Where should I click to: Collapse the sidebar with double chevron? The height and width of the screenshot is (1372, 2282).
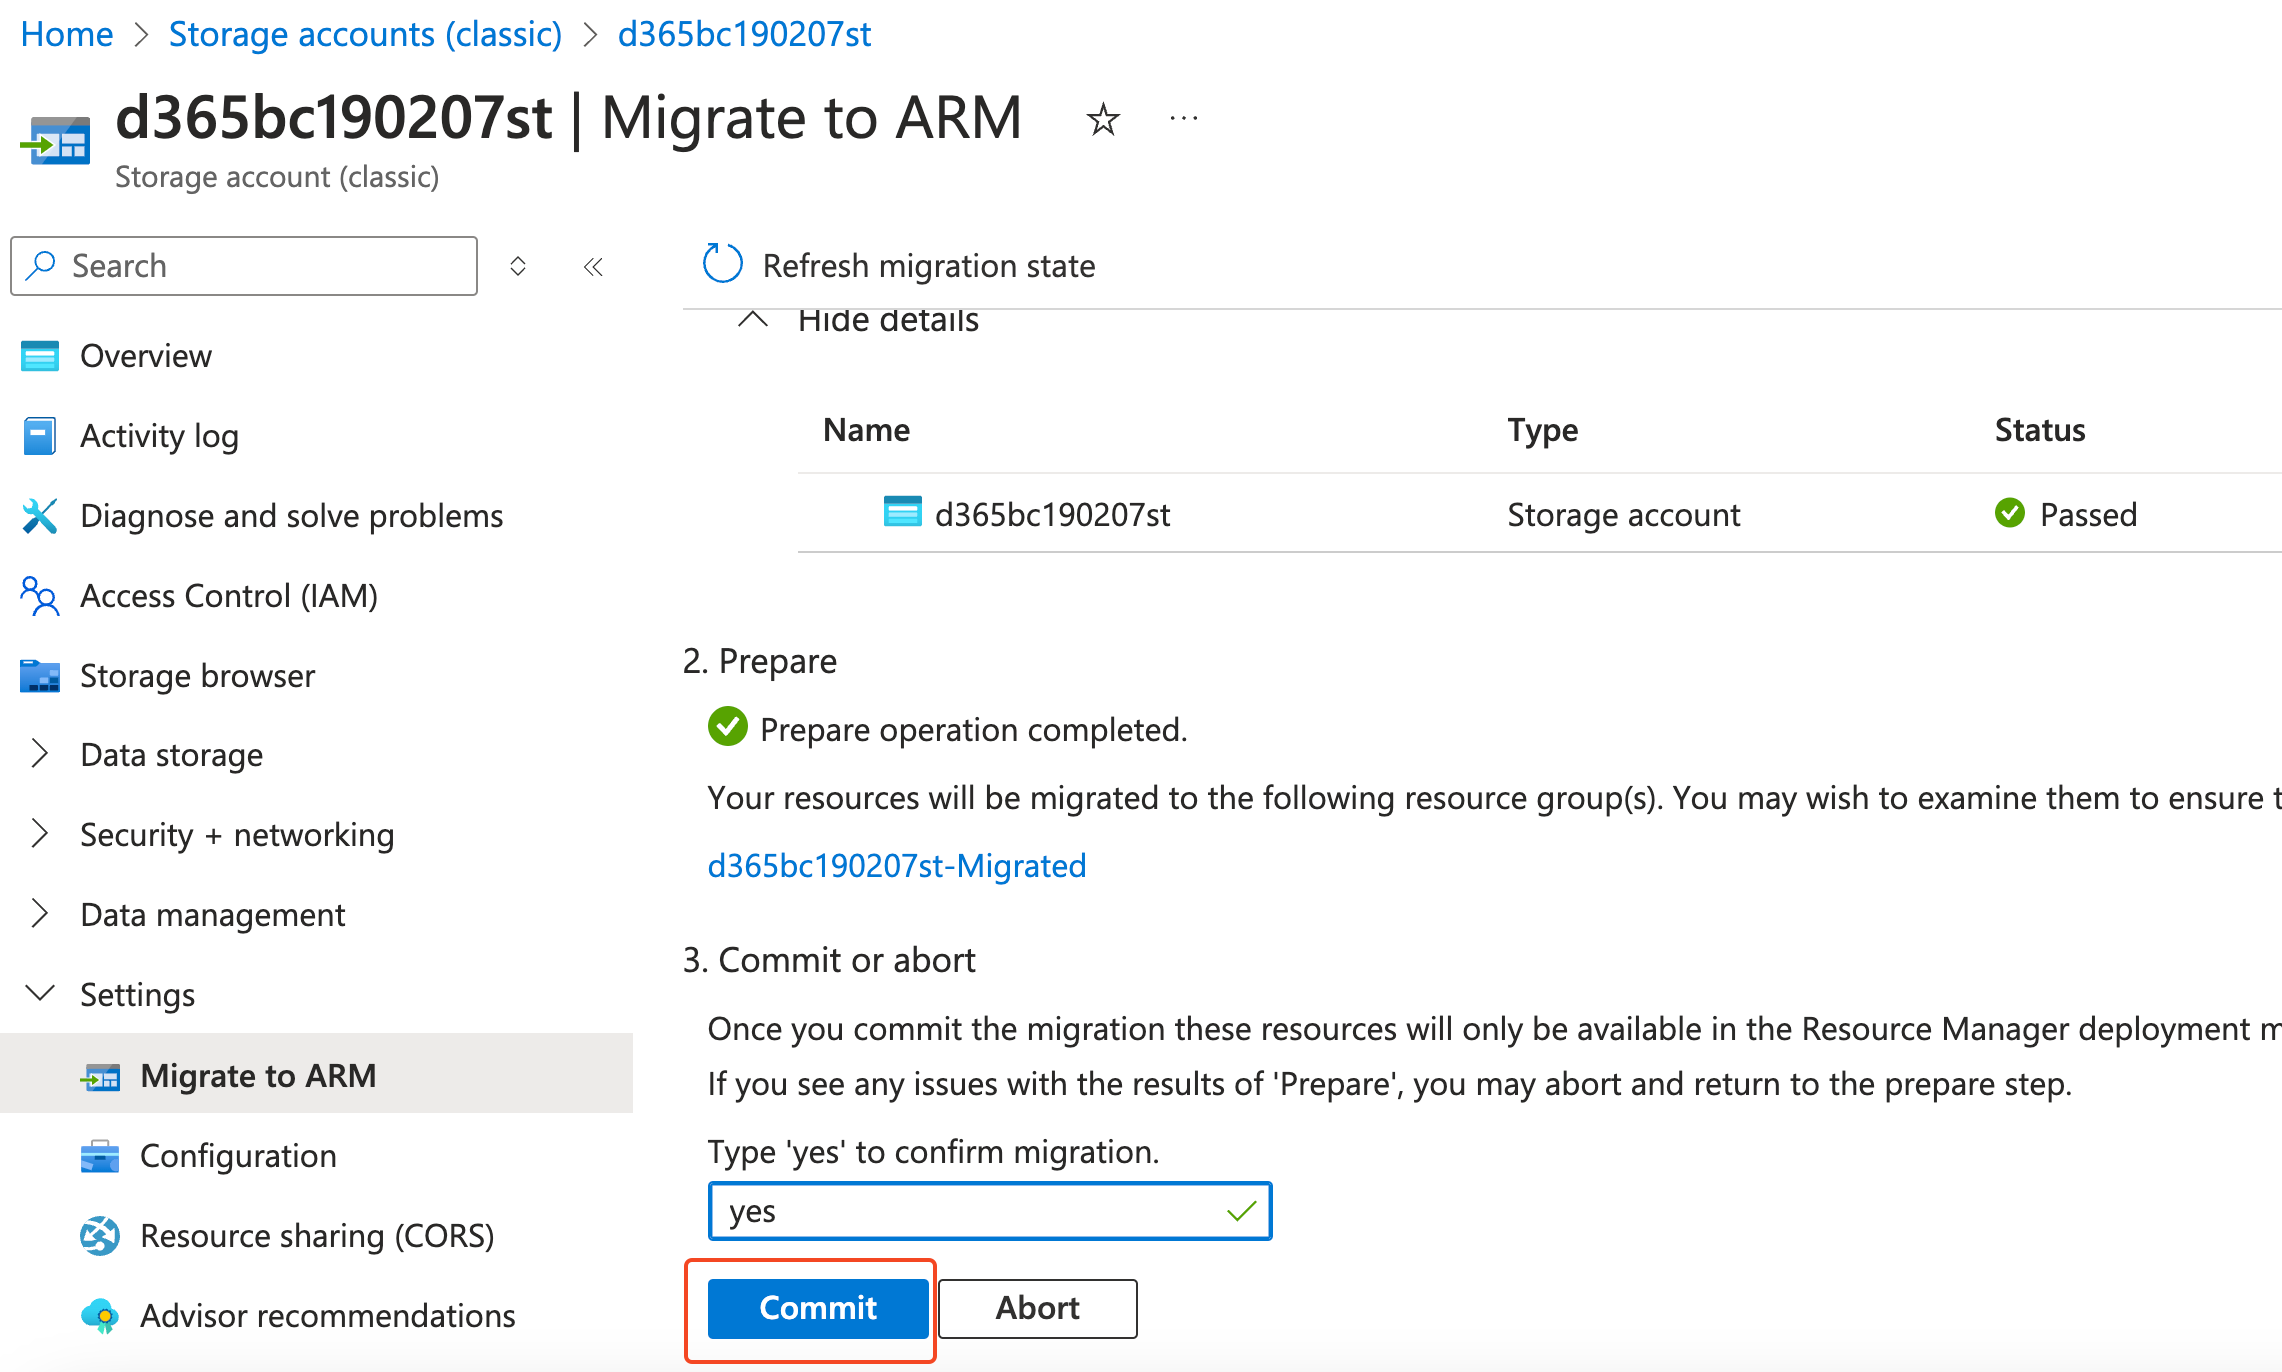[593, 267]
